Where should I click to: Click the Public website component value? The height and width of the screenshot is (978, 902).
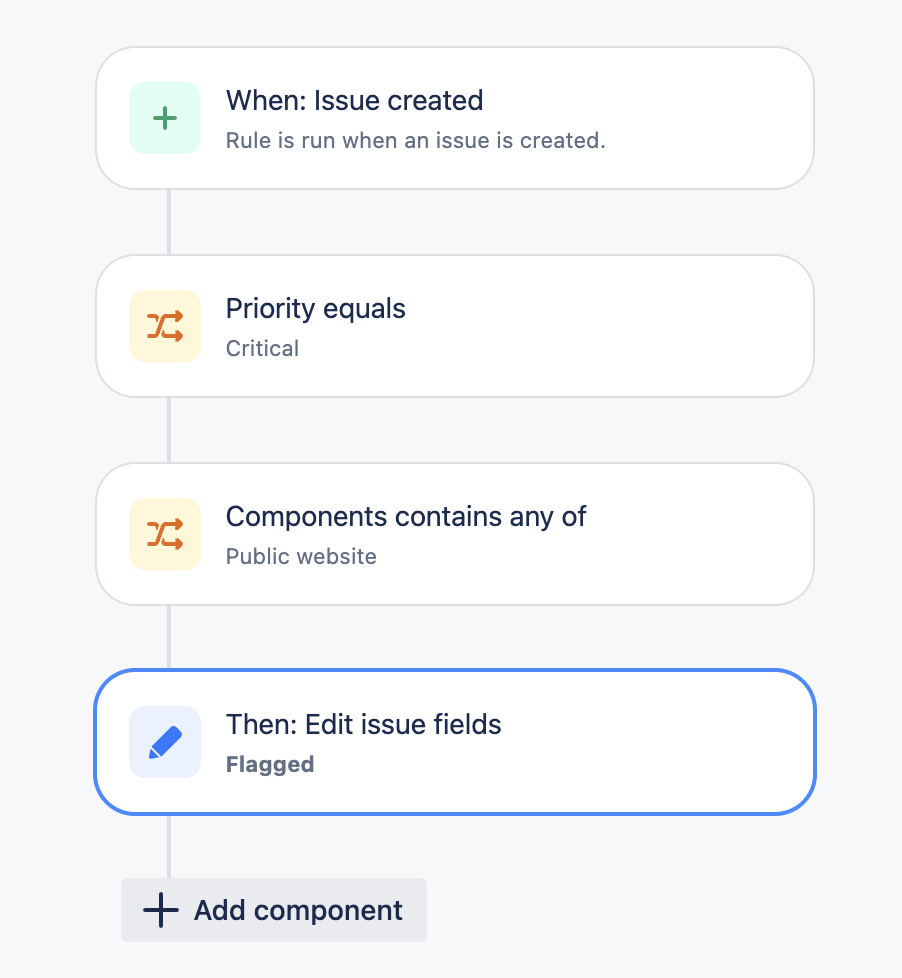tap(301, 556)
